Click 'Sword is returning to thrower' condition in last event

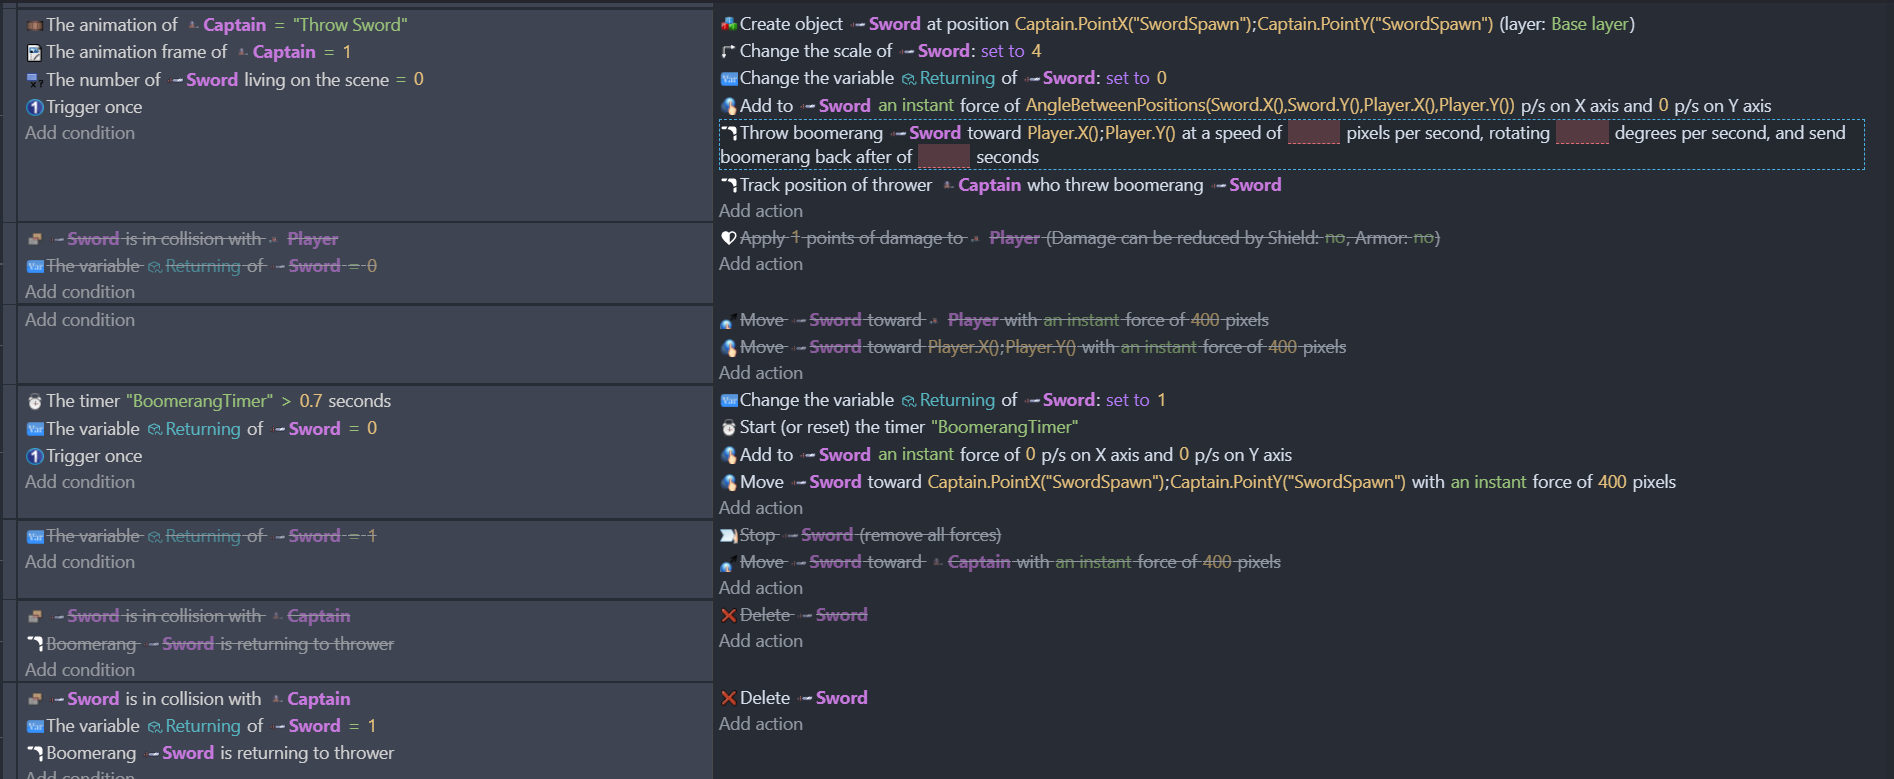tap(220, 753)
